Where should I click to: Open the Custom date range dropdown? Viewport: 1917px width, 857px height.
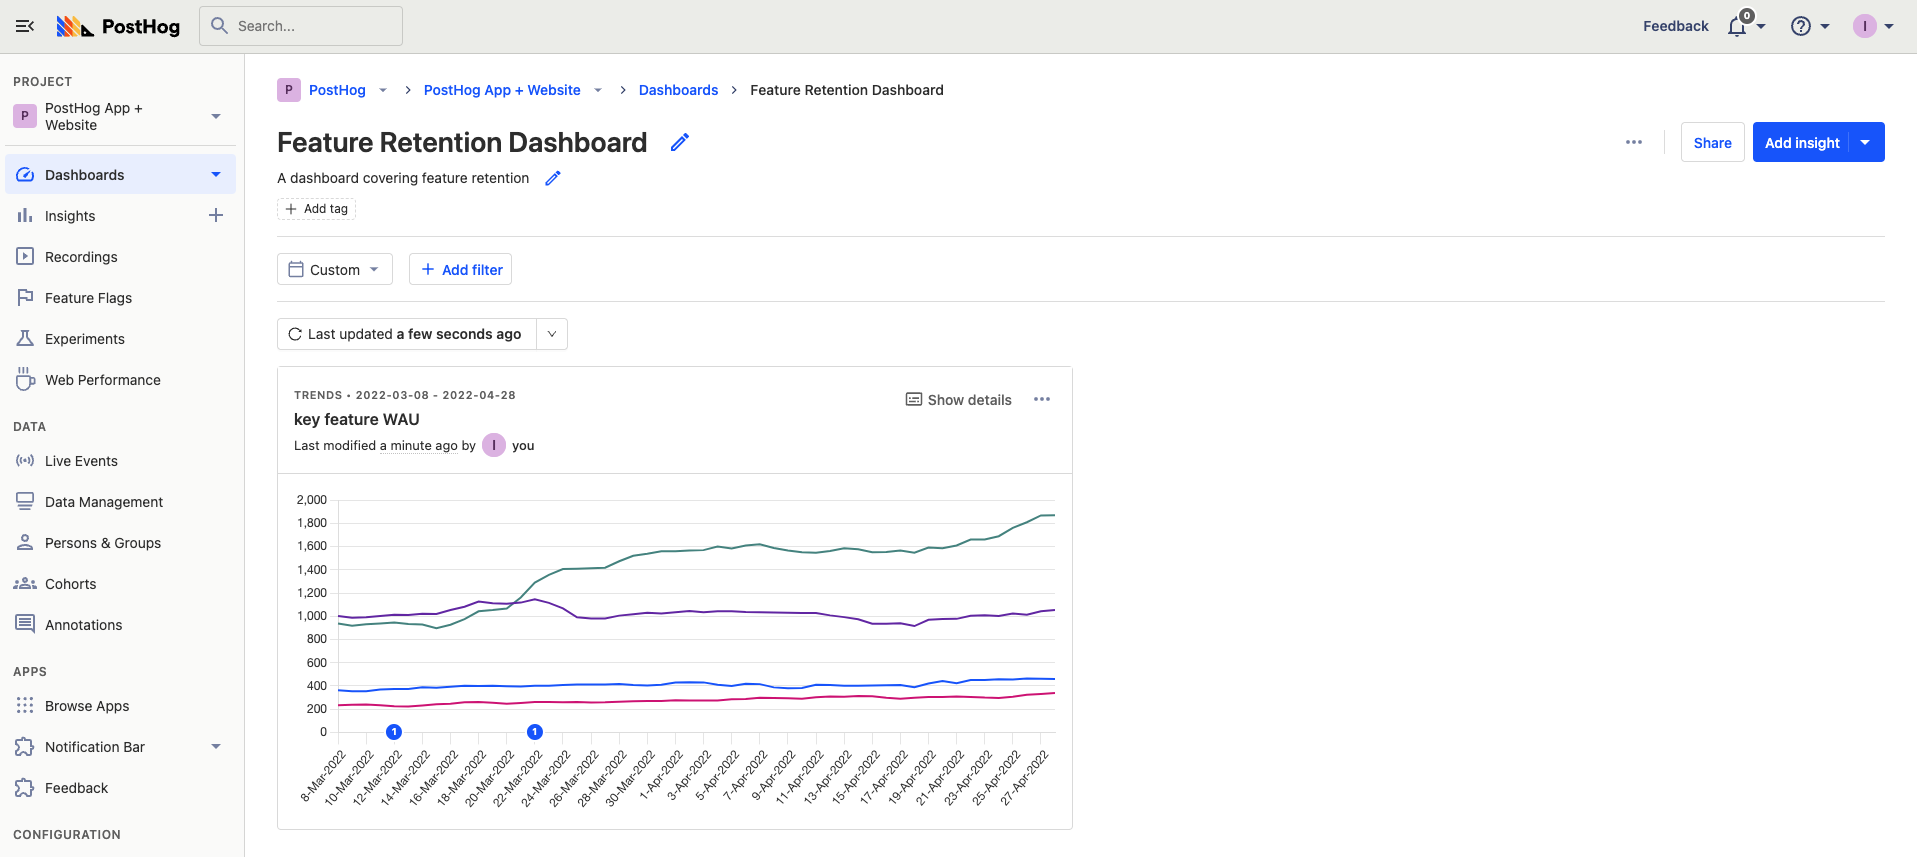(334, 270)
